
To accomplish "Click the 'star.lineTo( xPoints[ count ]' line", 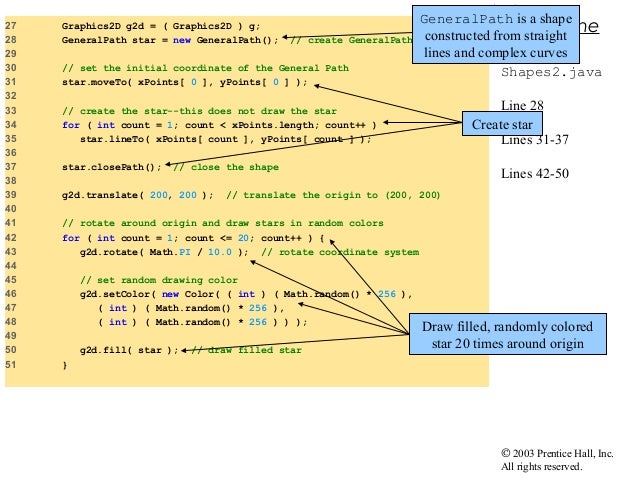I will coord(225,139).
